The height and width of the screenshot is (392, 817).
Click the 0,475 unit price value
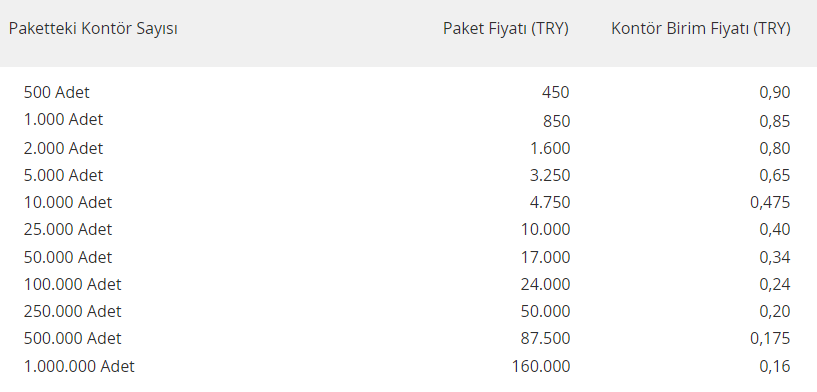[x=770, y=202]
